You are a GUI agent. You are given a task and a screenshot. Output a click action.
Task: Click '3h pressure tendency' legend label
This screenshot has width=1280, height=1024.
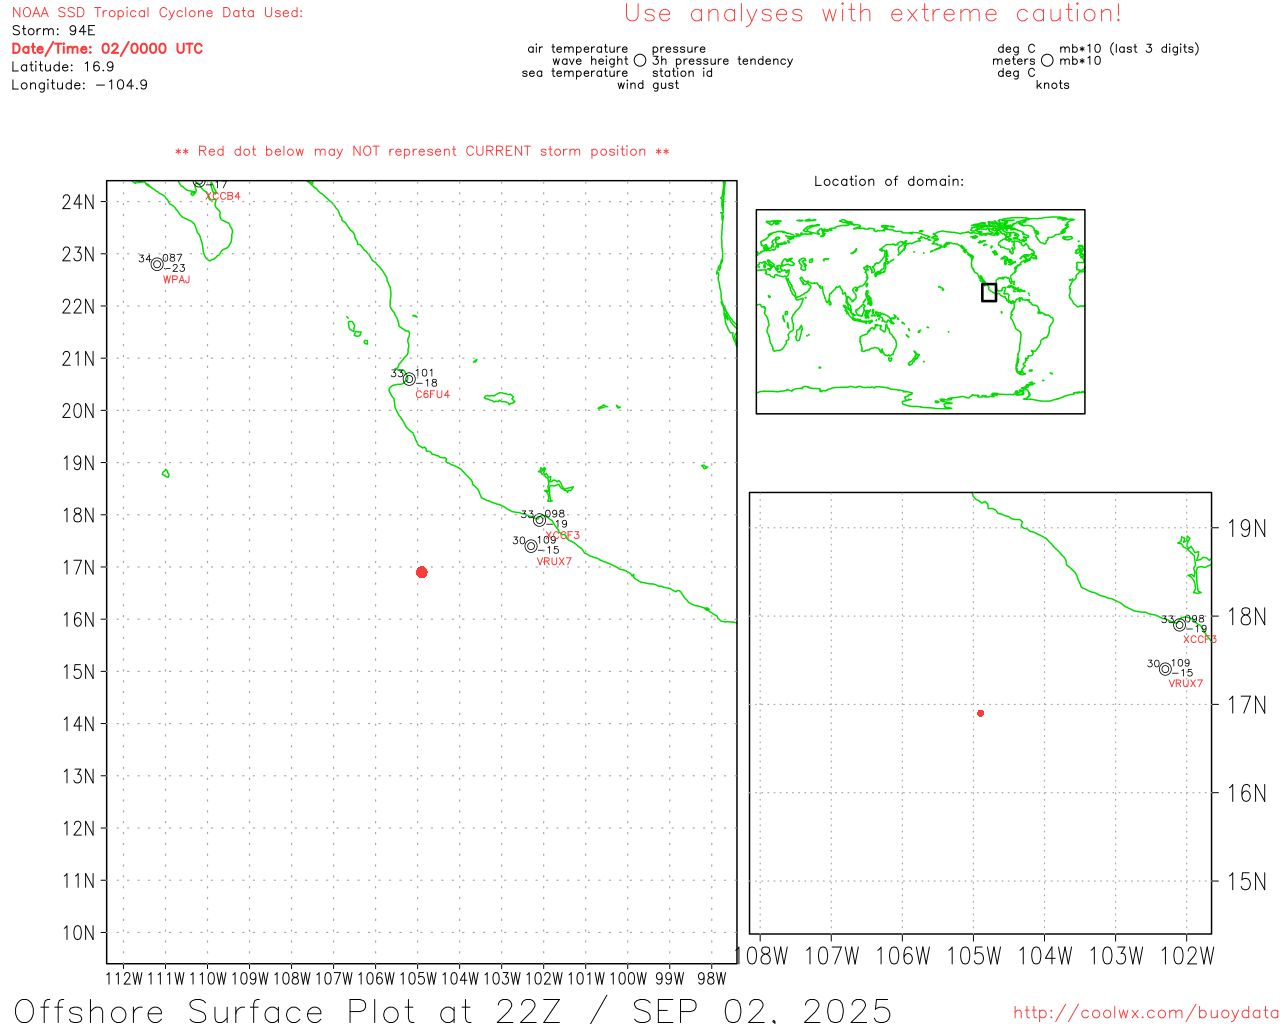click(x=723, y=61)
